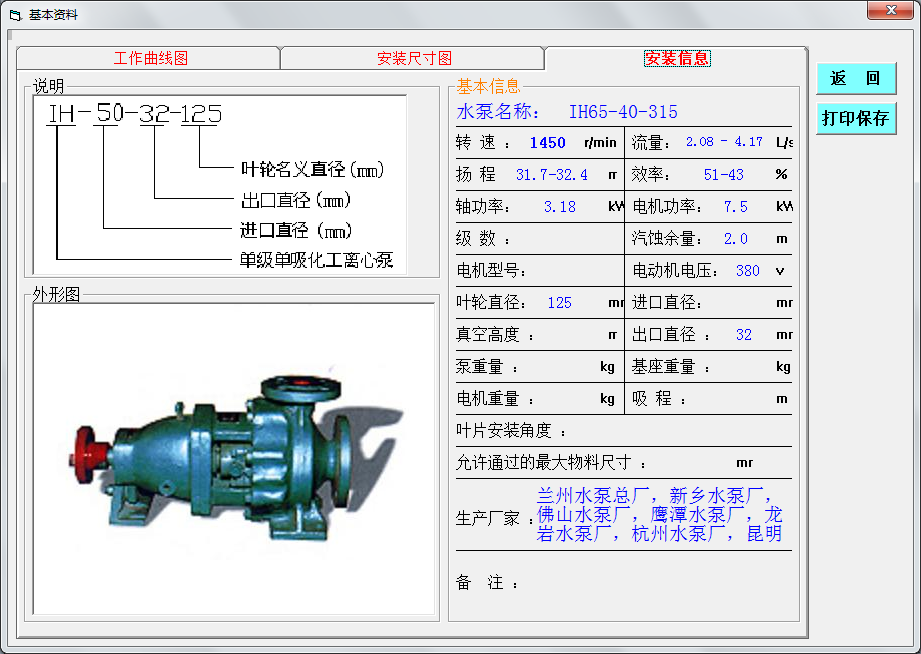
Task: Click the impeller diameter value 125
Action: pos(559,303)
